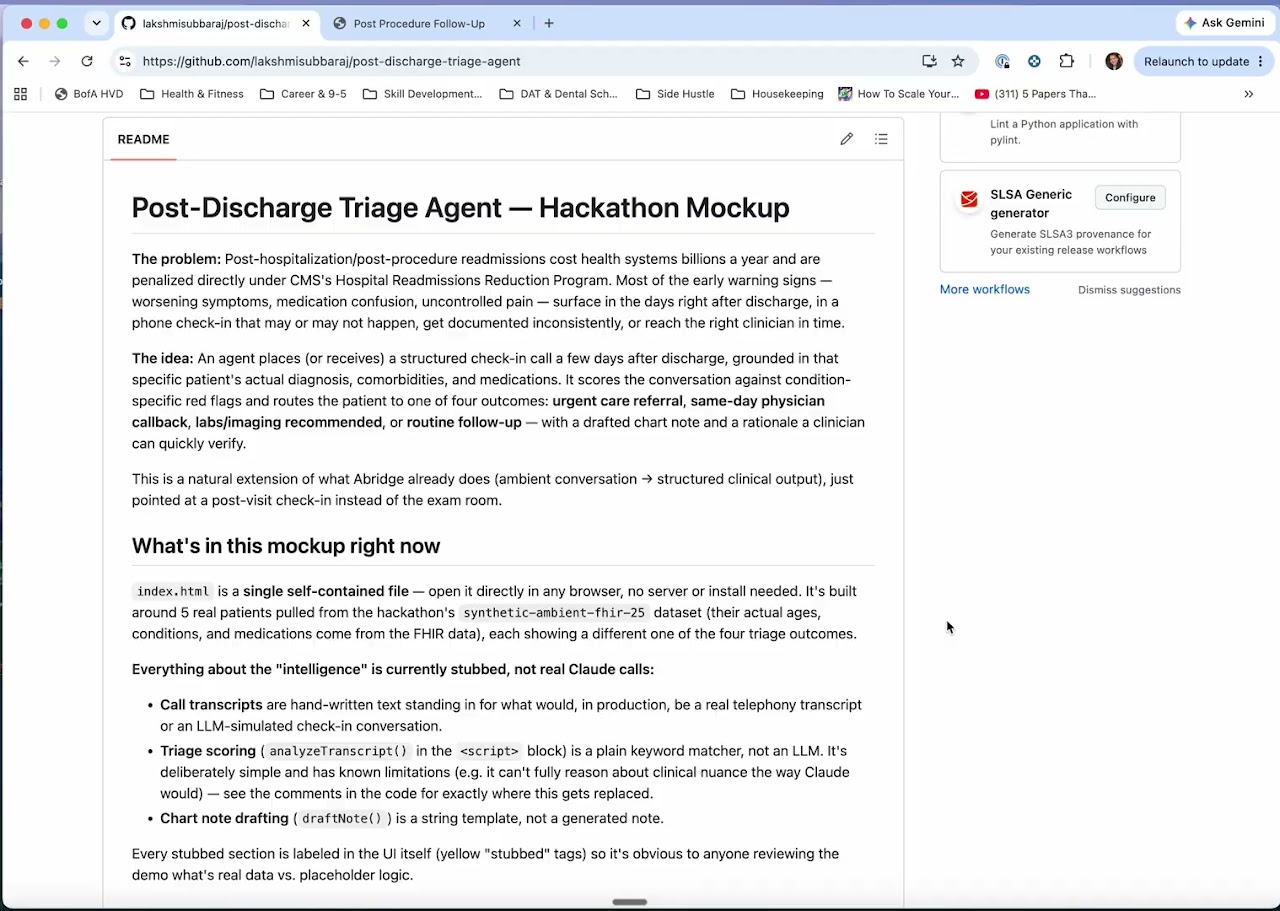This screenshot has width=1280, height=911.
Task: Click the "routine follow-up" bold text
Action: coord(464,422)
